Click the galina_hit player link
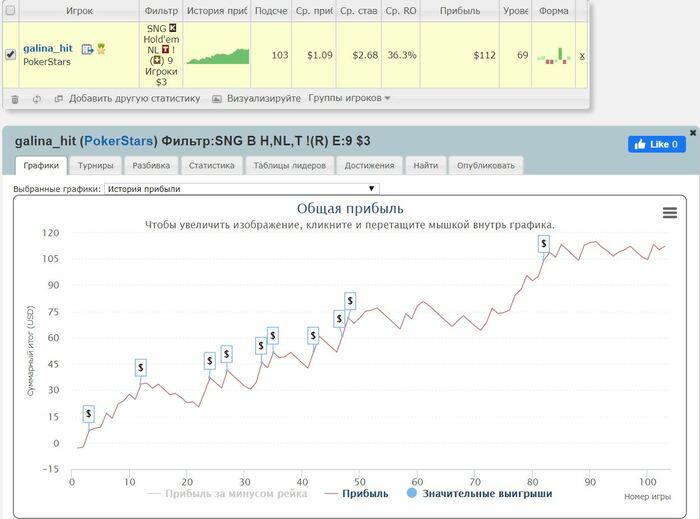700x519 pixels. [48, 48]
